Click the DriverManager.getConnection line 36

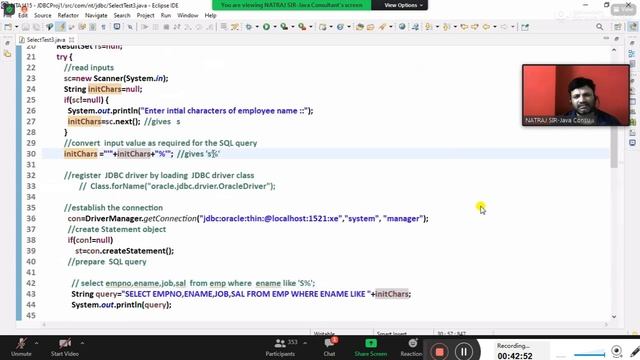pos(248,219)
